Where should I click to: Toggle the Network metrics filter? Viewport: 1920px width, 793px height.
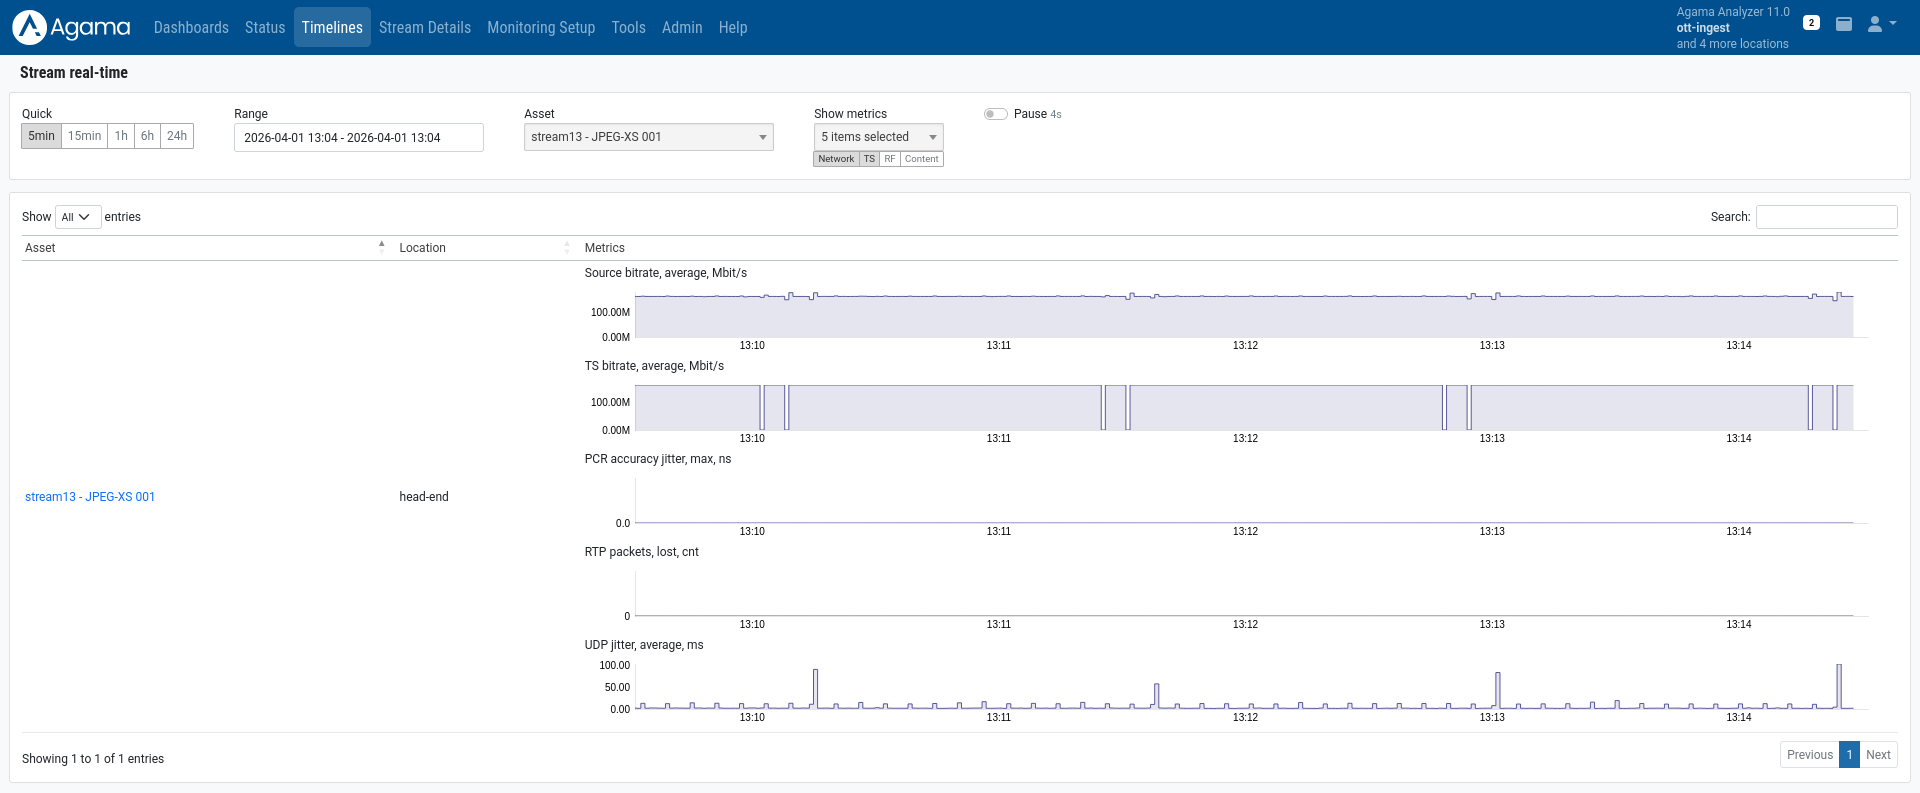pos(836,159)
